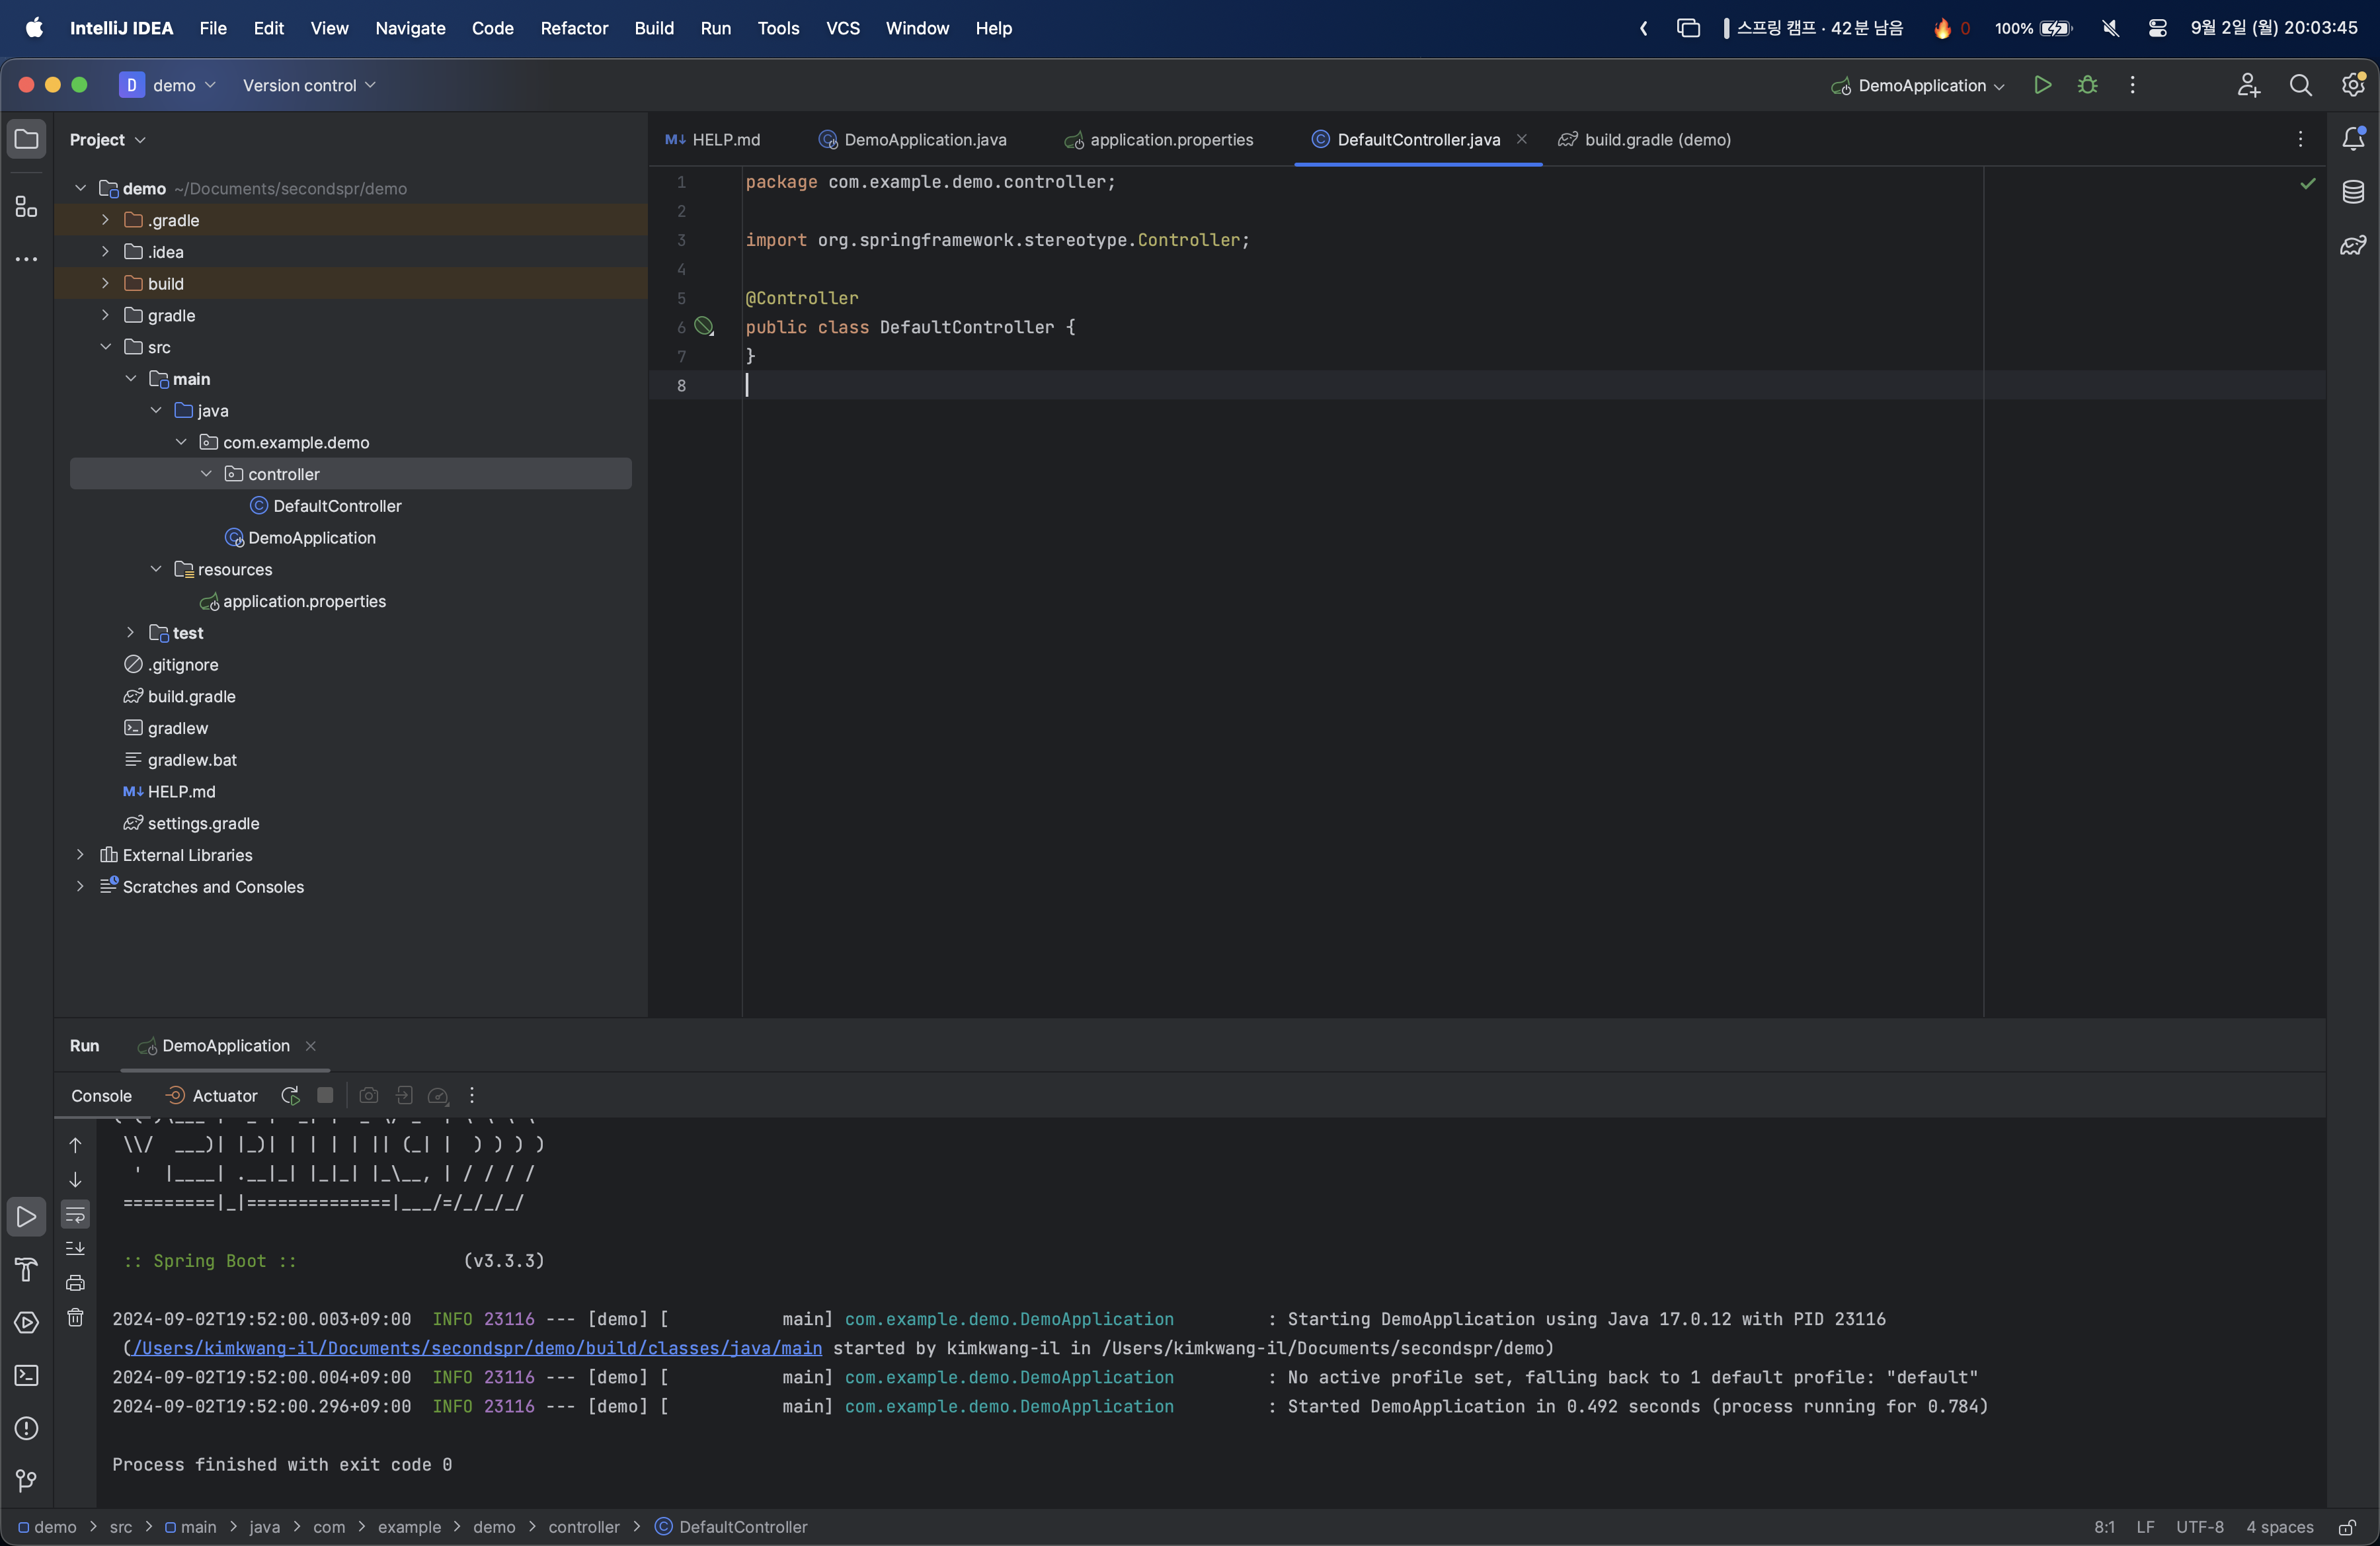The height and width of the screenshot is (1546, 2380).
Task: Toggle scroll to end of console
Action: pyautogui.click(x=75, y=1248)
